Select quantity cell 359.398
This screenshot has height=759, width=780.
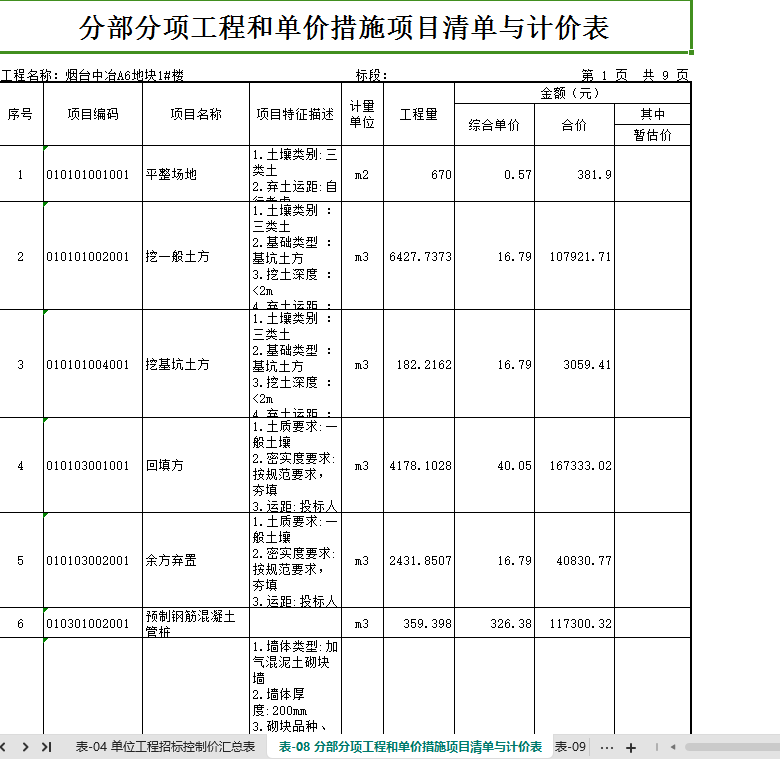click(419, 623)
